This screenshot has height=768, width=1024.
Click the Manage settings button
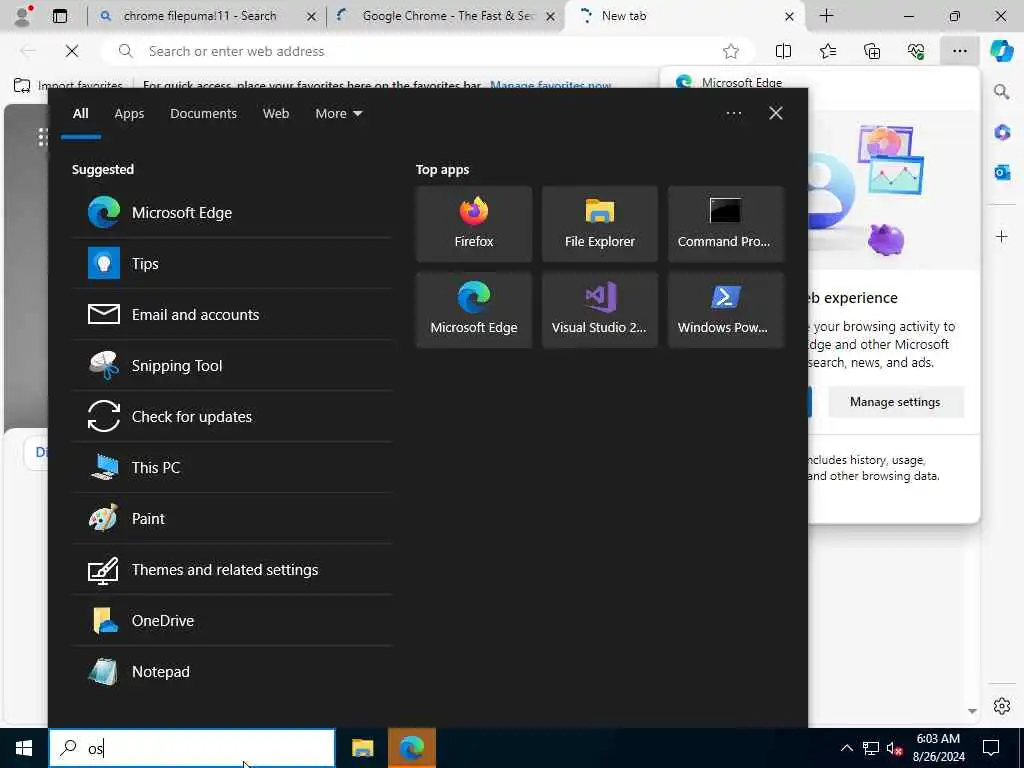click(x=895, y=402)
